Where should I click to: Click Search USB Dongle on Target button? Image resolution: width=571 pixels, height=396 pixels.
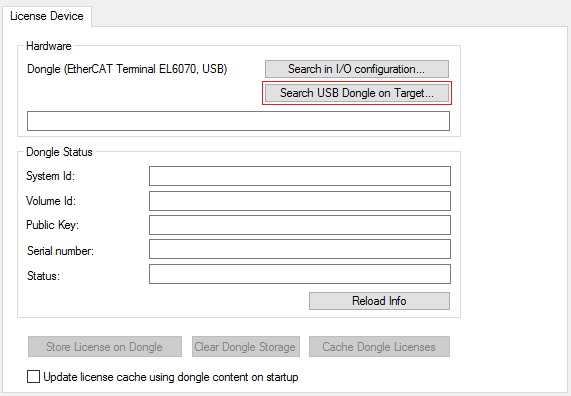(357, 93)
